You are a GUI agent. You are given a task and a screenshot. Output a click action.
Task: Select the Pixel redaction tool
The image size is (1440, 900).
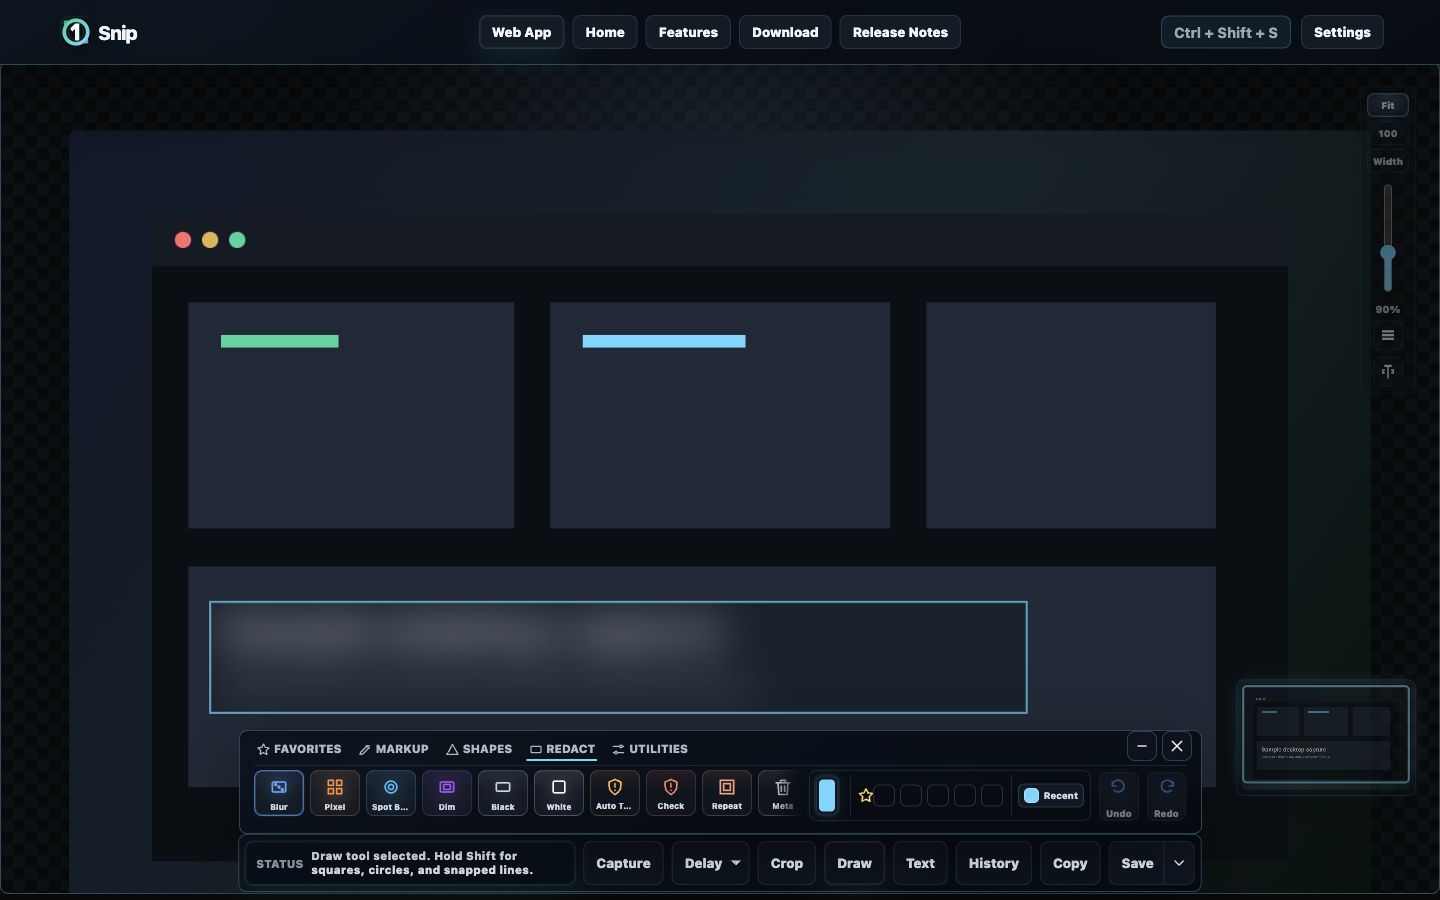335,793
